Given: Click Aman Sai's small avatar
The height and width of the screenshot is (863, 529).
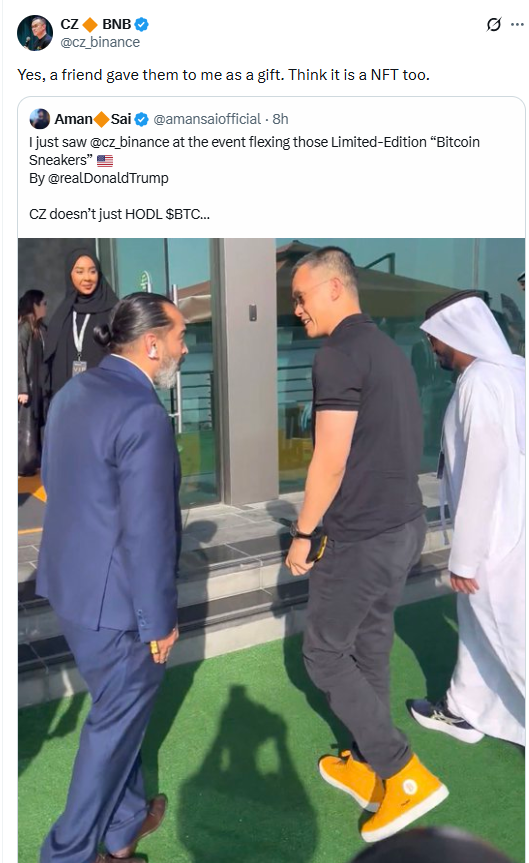Looking at the screenshot, I should click(40, 119).
